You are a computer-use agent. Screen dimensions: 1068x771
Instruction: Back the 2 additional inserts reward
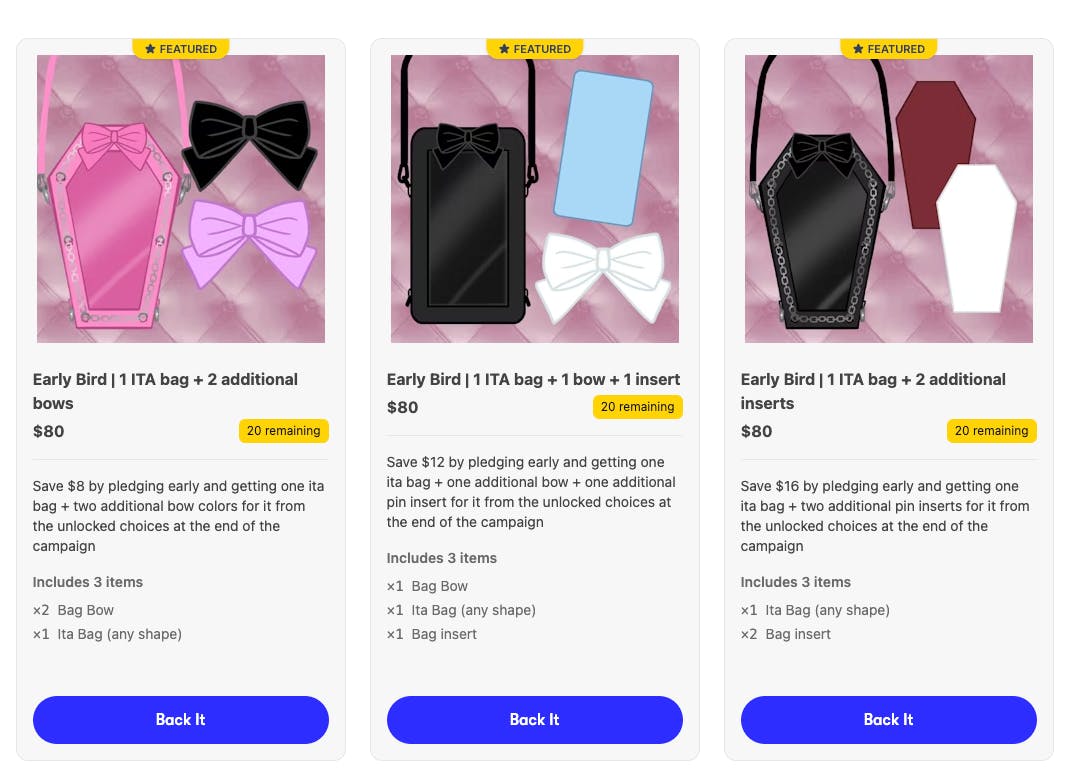click(x=889, y=720)
